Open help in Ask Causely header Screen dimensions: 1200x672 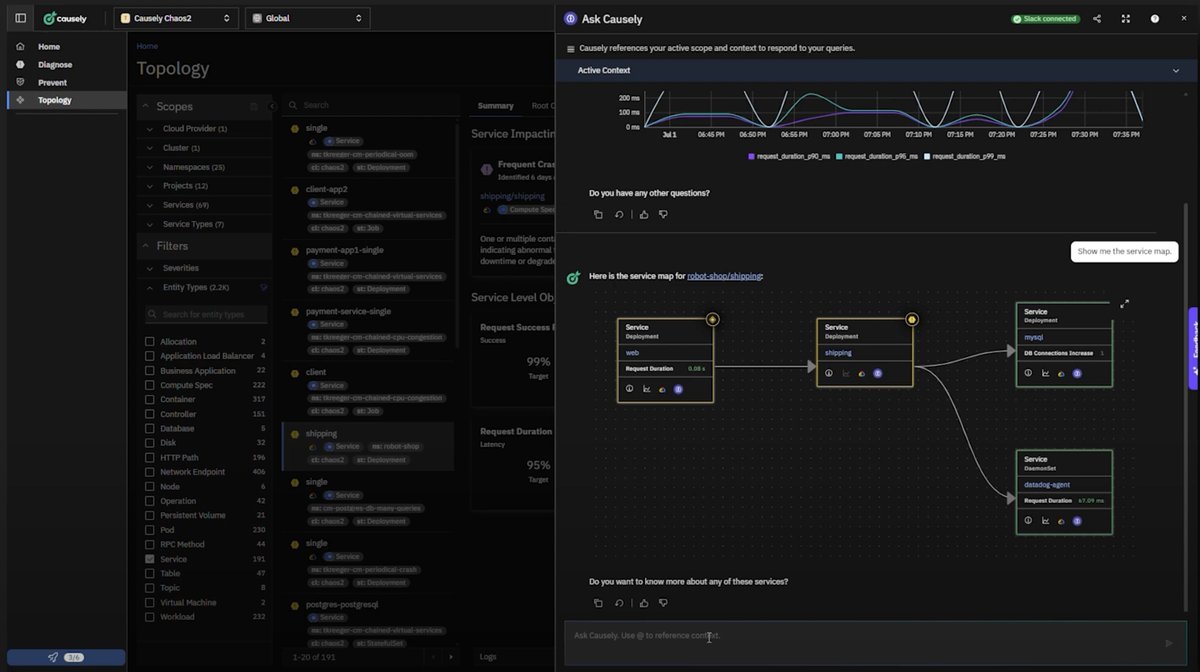[x=1155, y=19]
